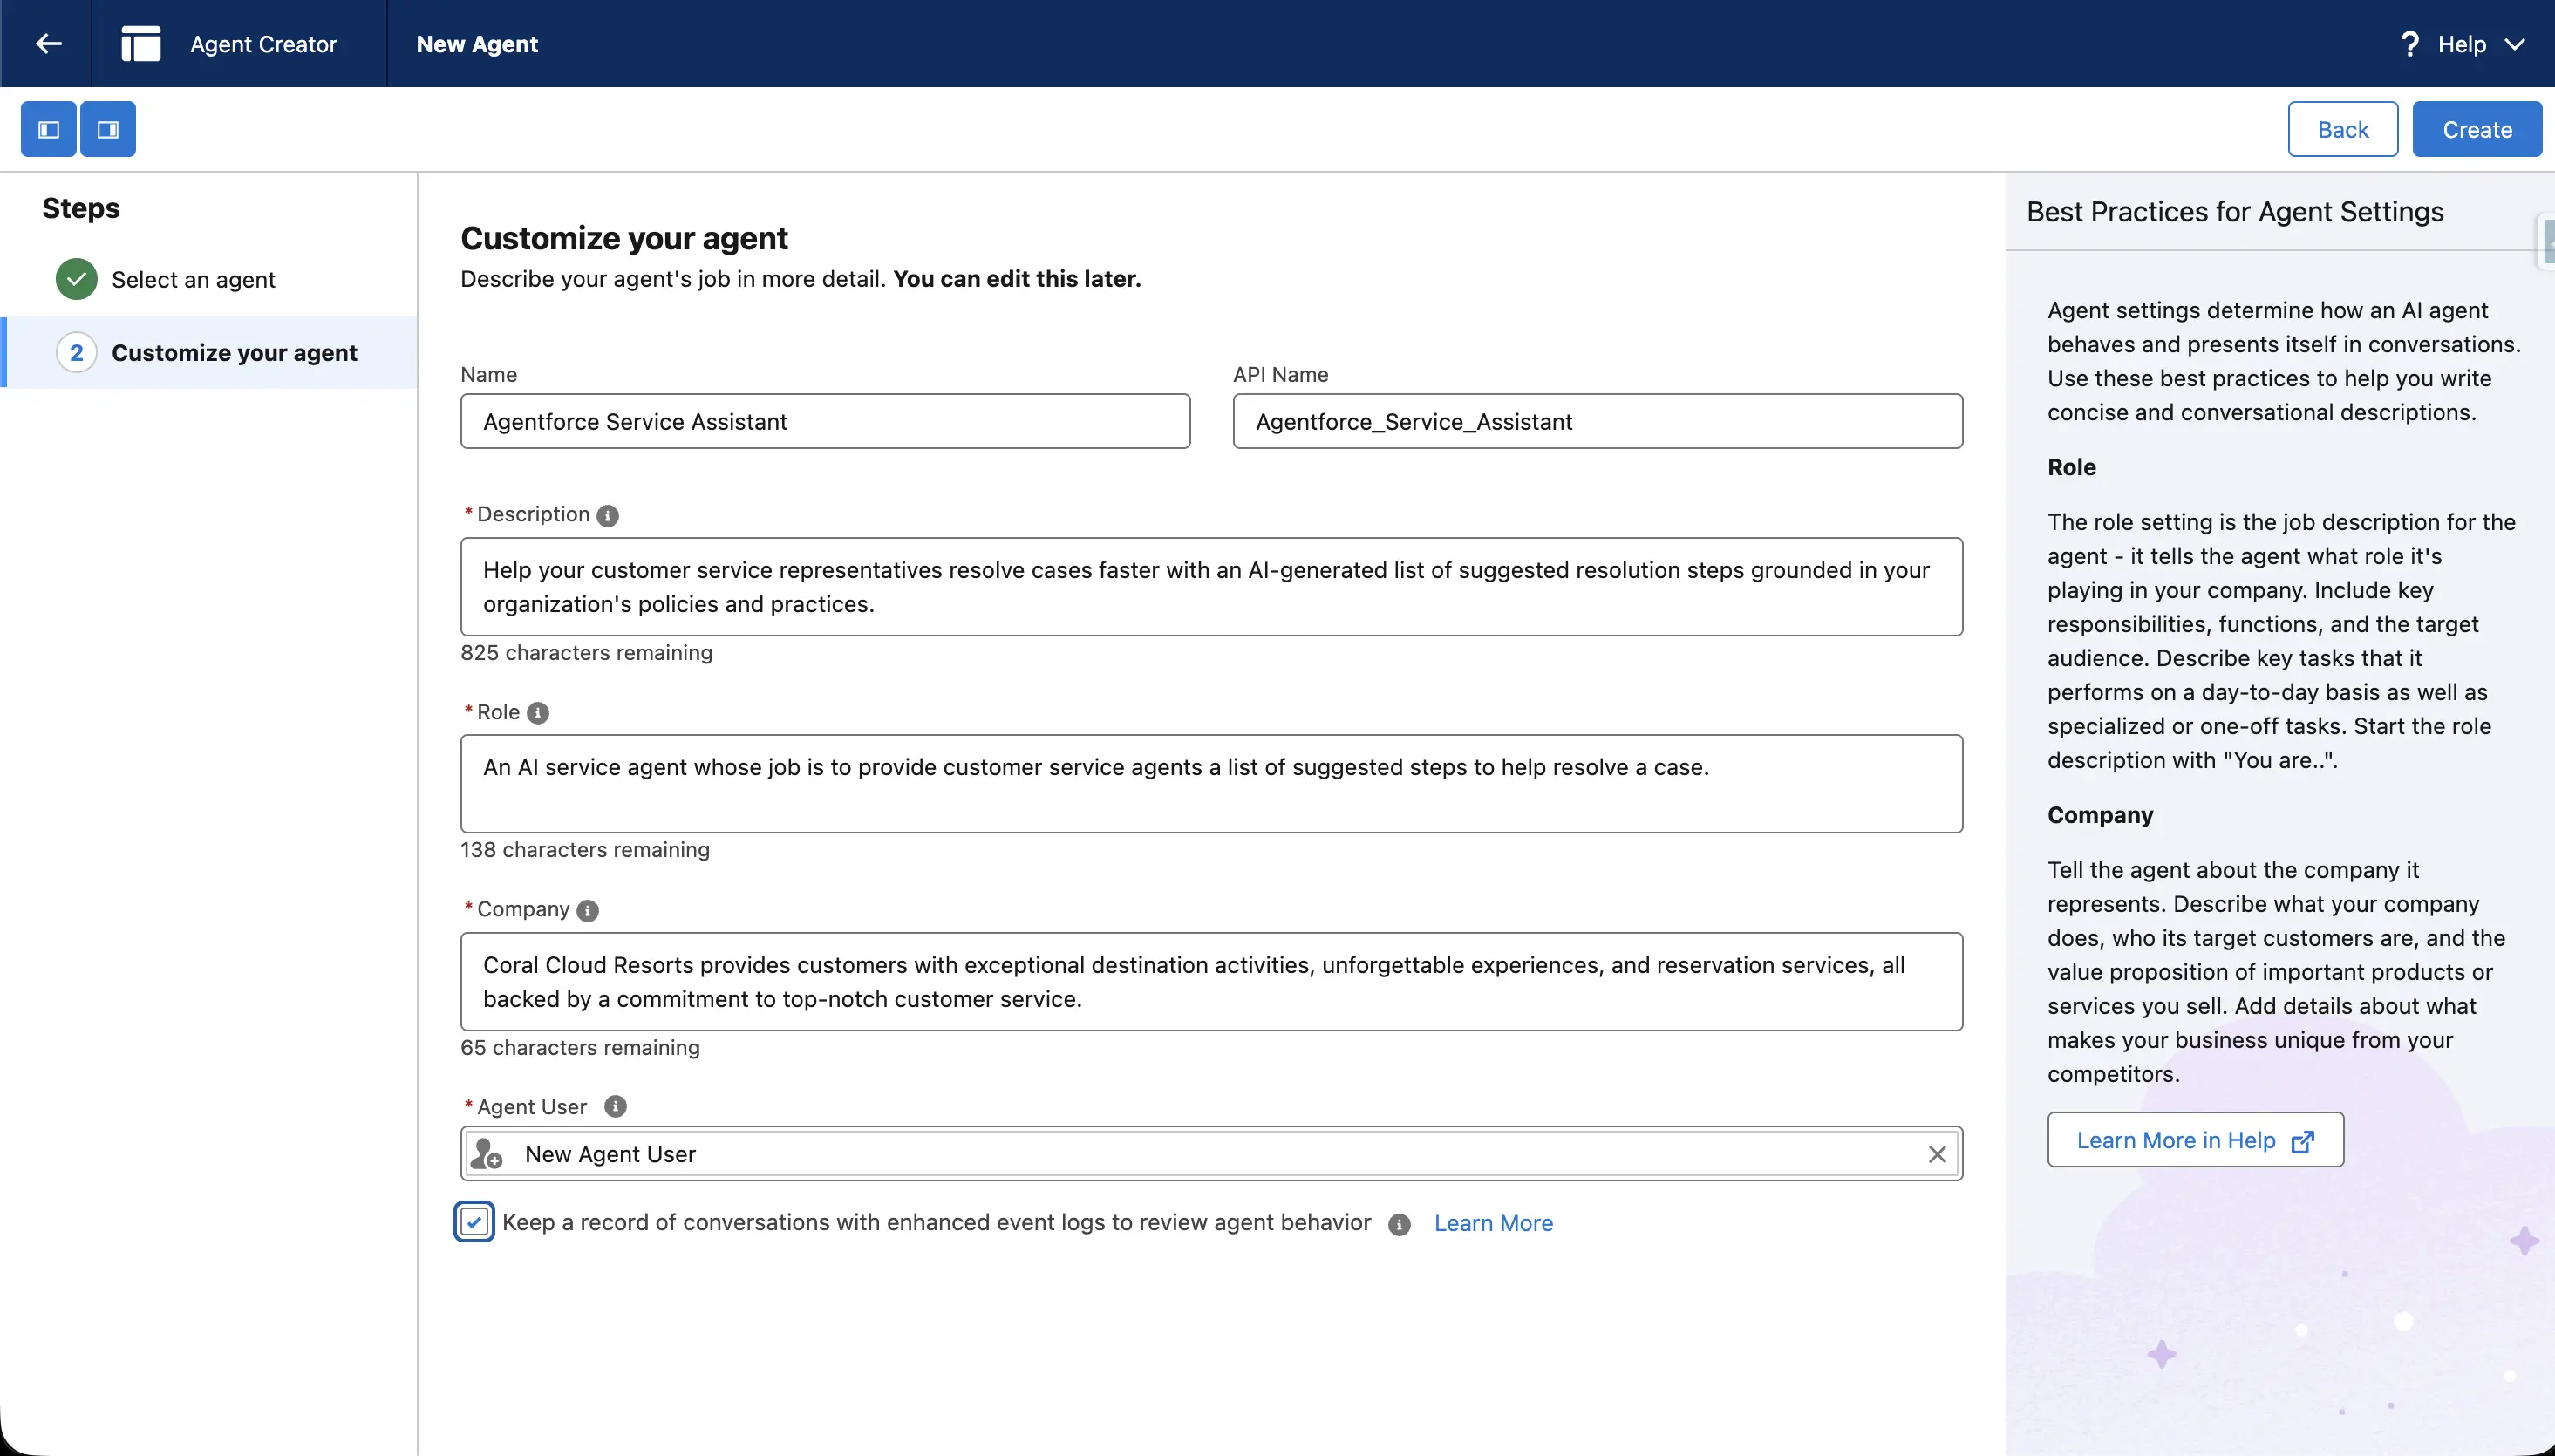Click into the API Name field
The height and width of the screenshot is (1456, 2555).
[x=1597, y=422]
